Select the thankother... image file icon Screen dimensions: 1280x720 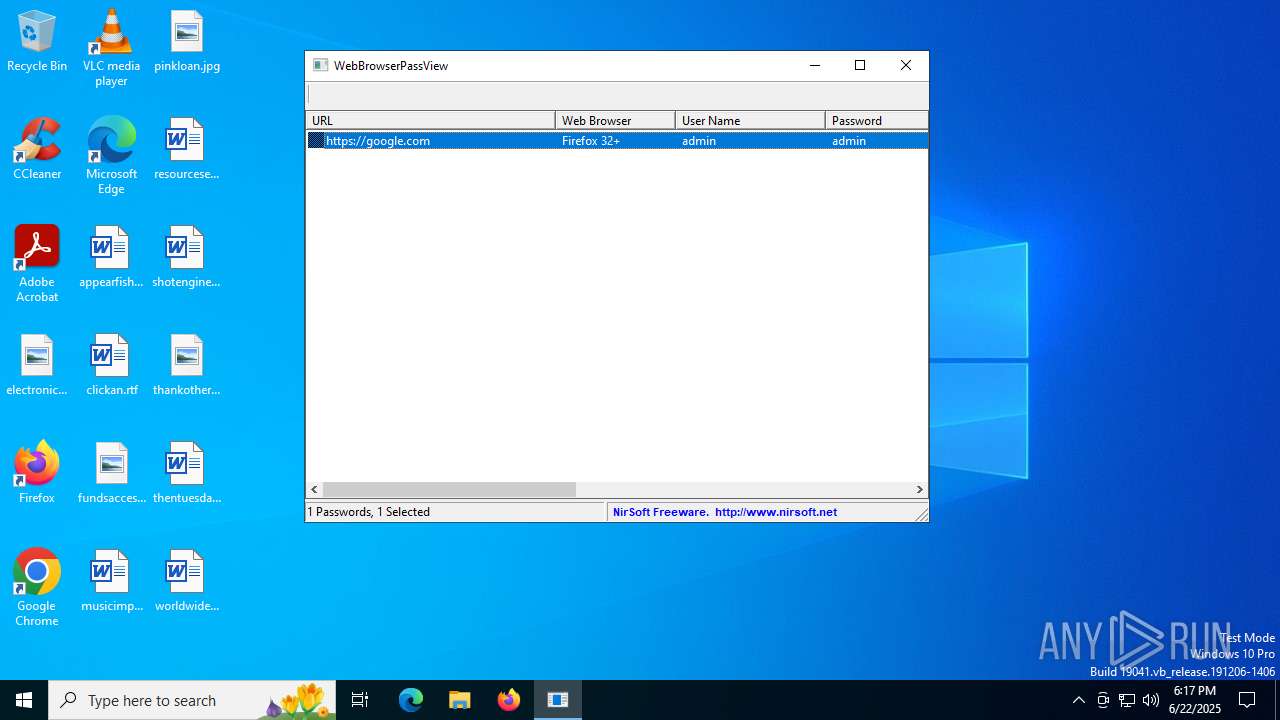pyautogui.click(x=187, y=365)
